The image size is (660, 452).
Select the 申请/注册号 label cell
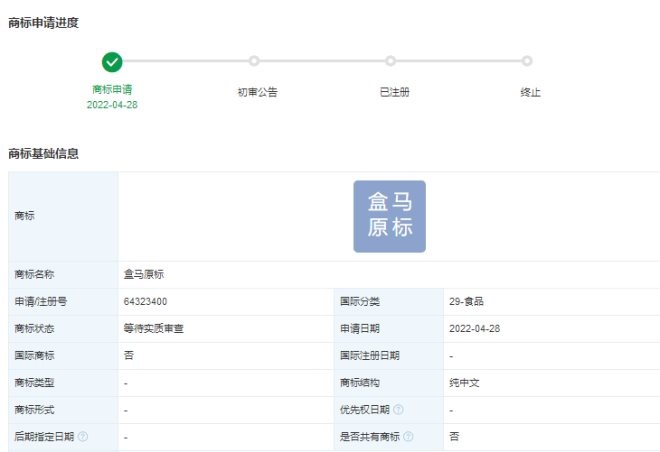(x=63, y=301)
